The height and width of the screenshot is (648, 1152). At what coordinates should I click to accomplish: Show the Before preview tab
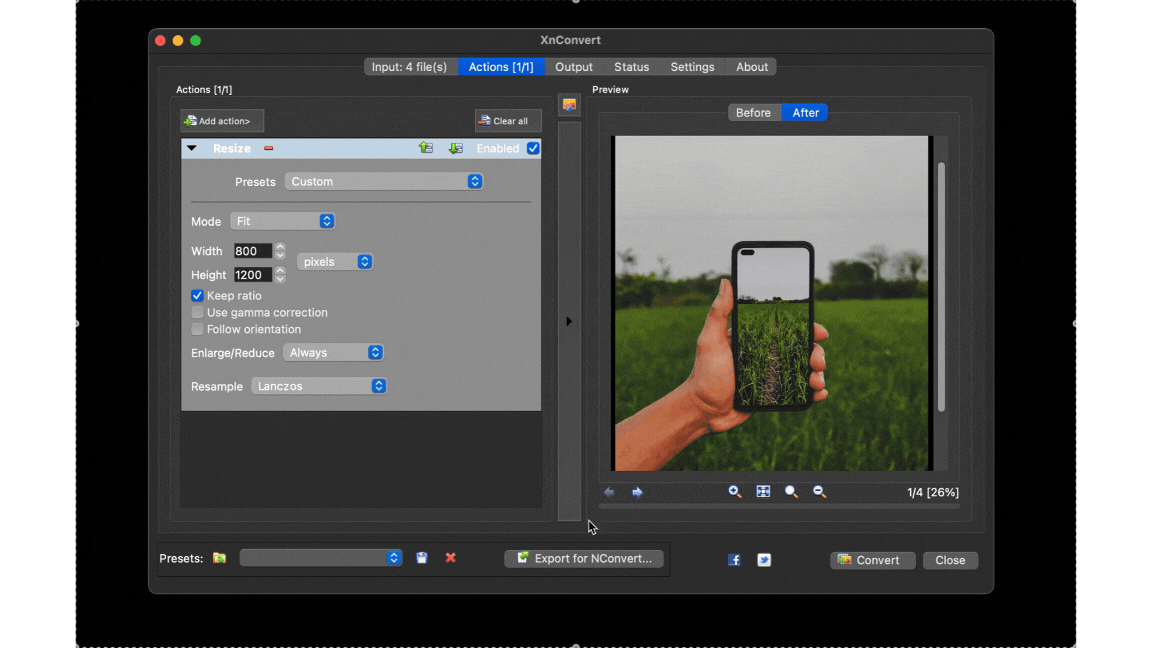753,113
